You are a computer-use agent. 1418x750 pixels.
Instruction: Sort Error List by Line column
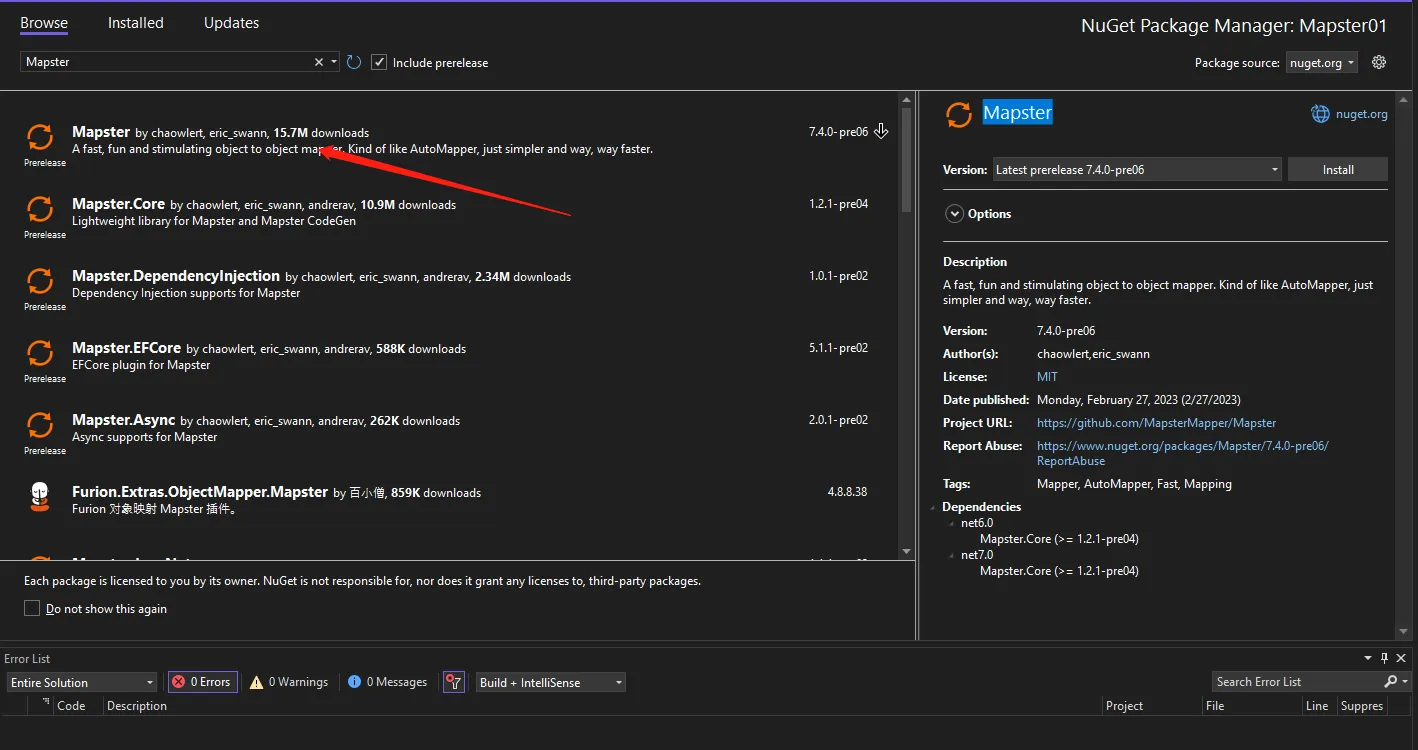click(1317, 706)
